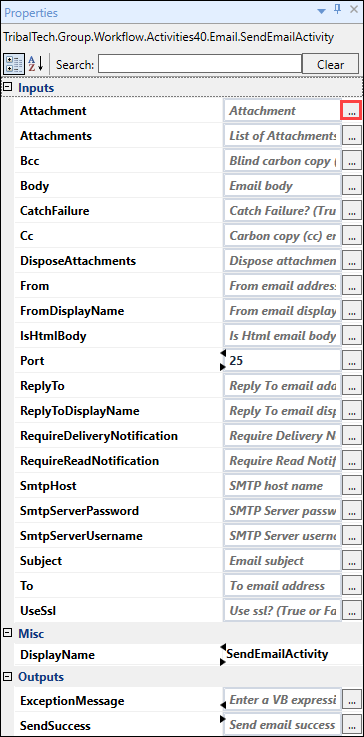Open expression editor for DisposeAttachments

[x=351, y=261]
